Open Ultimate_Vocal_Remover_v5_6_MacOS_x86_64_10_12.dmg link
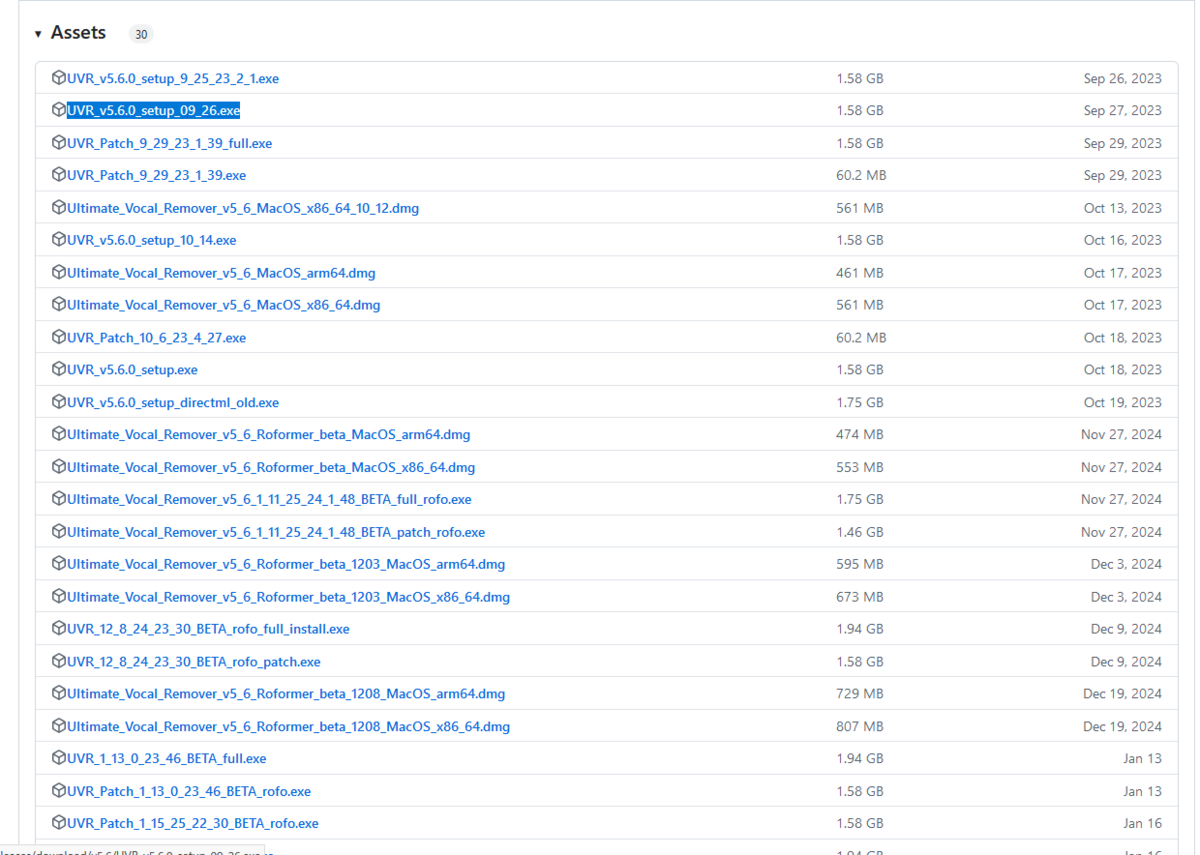The width and height of the screenshot is (1200, 855). click(x=243, y=208)
